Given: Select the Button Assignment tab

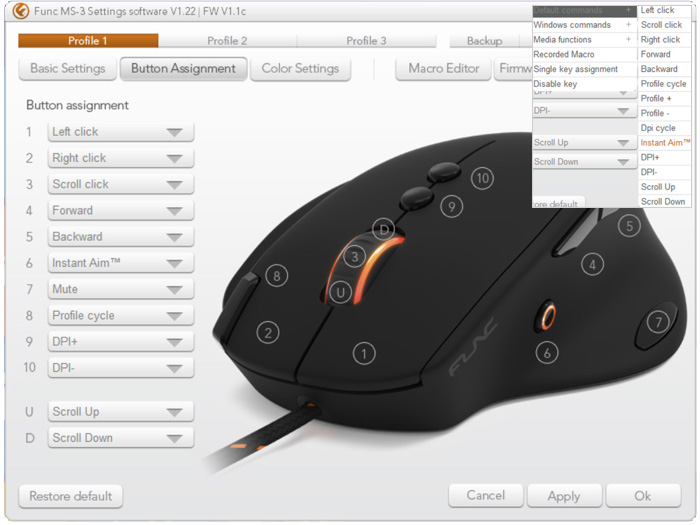Looking at the screenshot, I should point(183,69).
